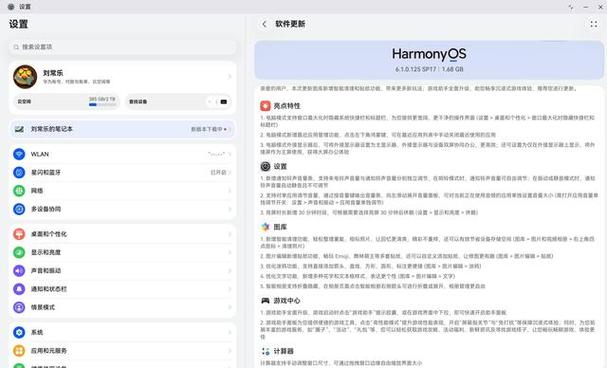Click the blue 系统 system gear icon
The image size is (607, 368).
[19, 332]
